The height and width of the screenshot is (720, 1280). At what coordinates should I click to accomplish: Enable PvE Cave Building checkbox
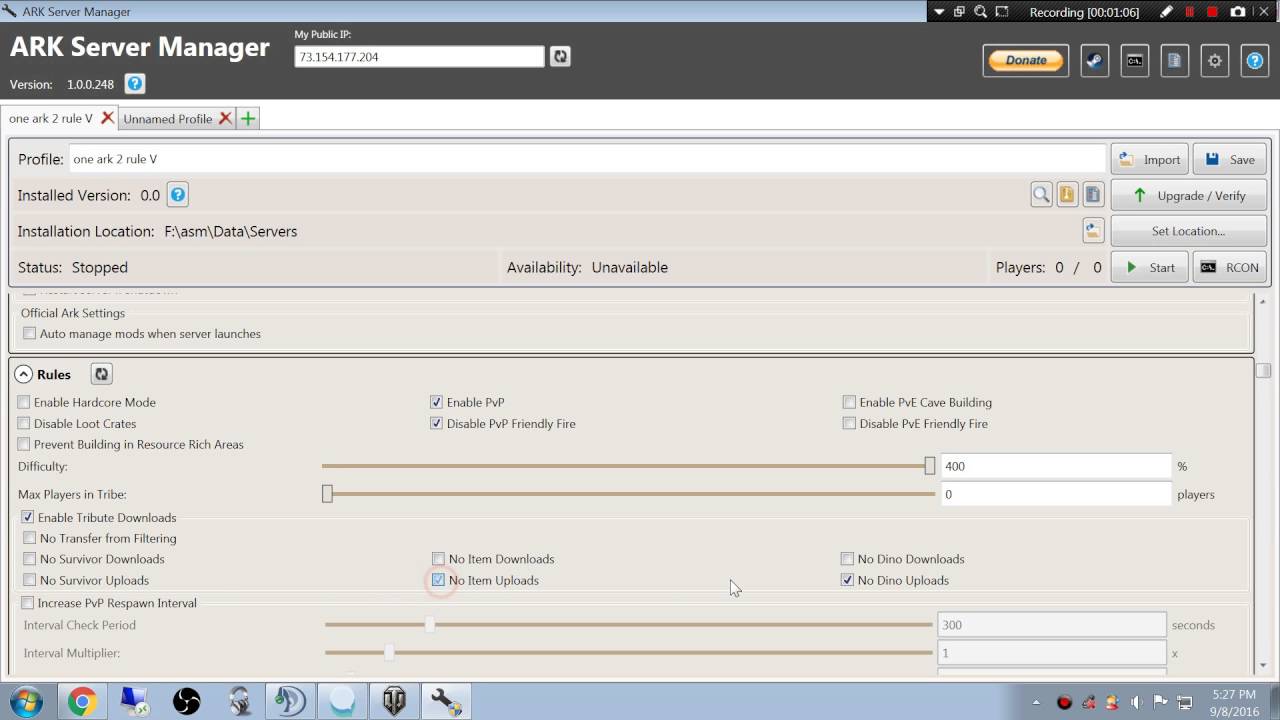coord(849,402)
